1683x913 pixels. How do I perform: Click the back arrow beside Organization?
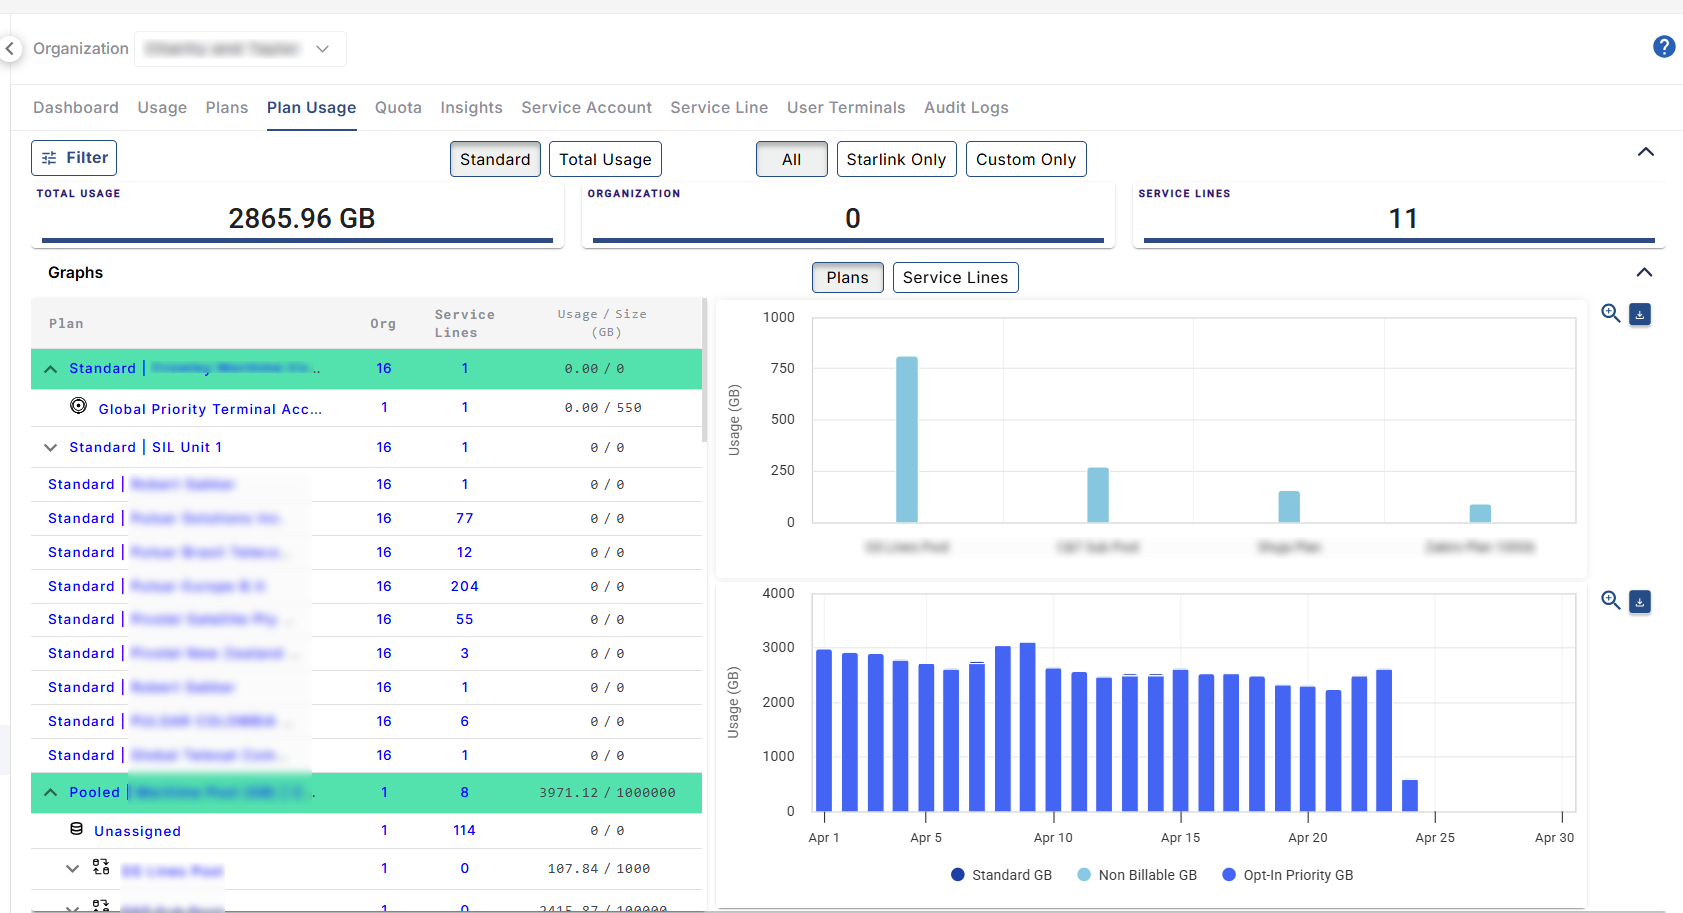coord(10,48)
